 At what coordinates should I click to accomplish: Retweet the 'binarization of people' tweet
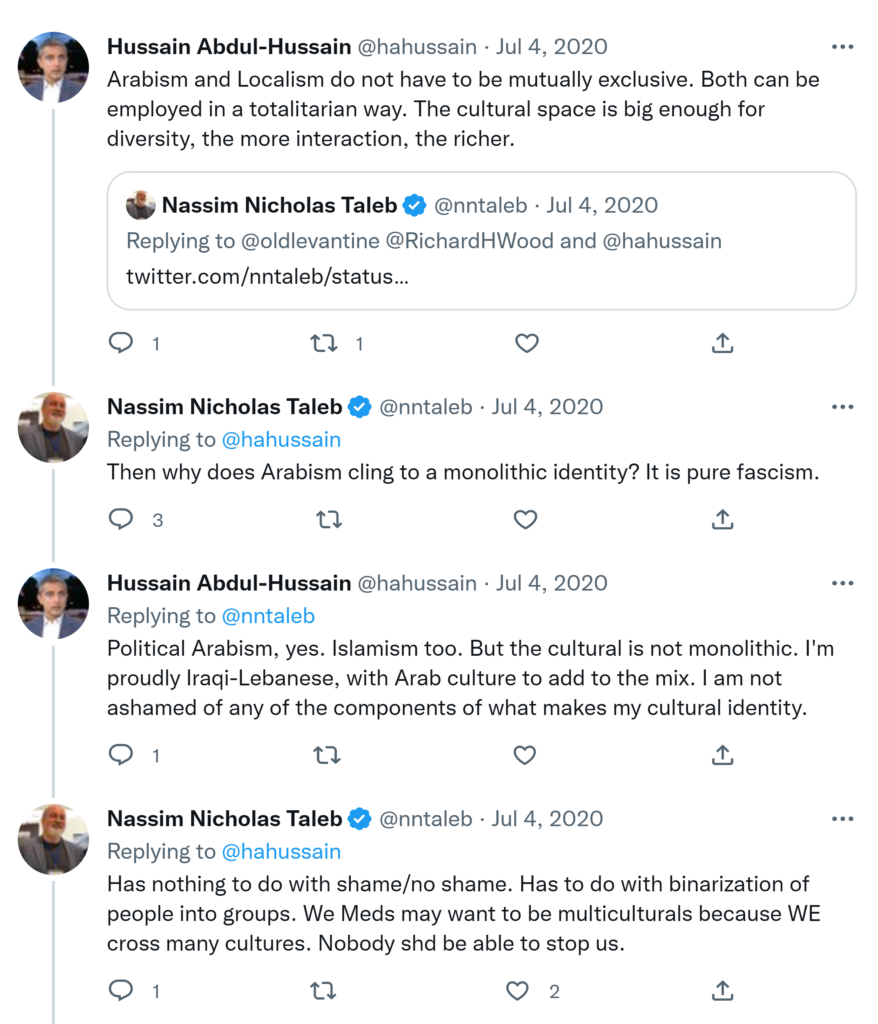[x=323, y=991]
